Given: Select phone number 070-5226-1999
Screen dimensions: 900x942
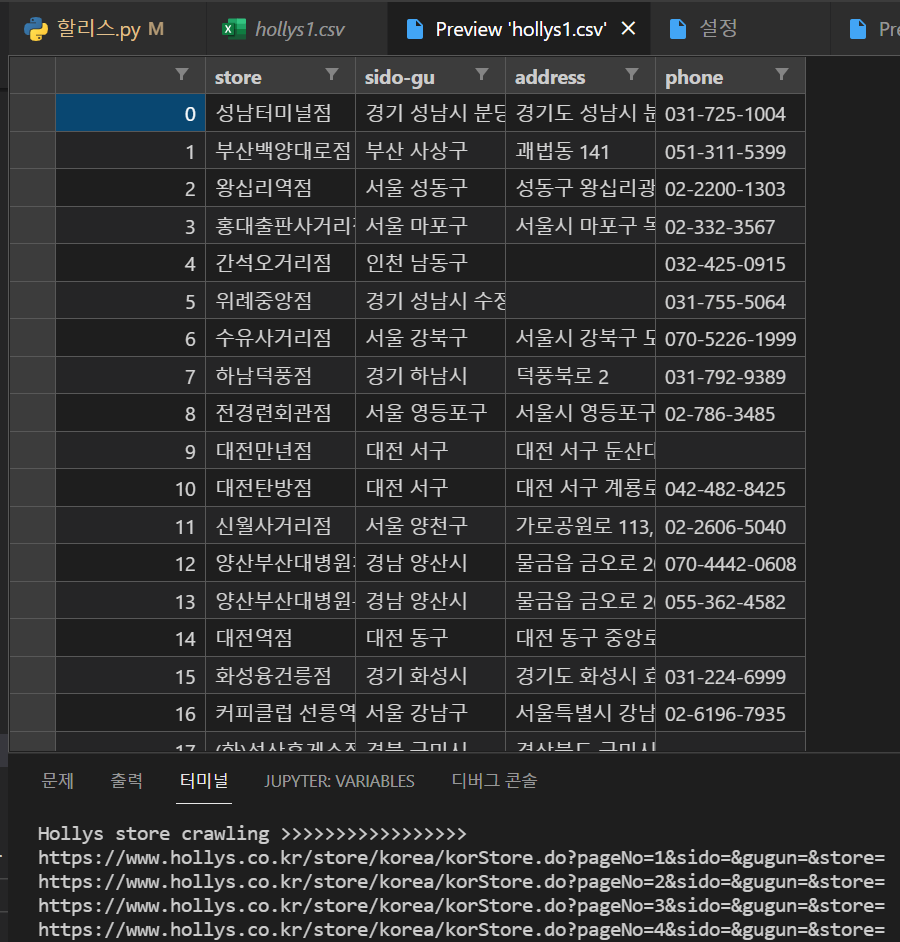Looking at the screenshot, I should (730, 338).
